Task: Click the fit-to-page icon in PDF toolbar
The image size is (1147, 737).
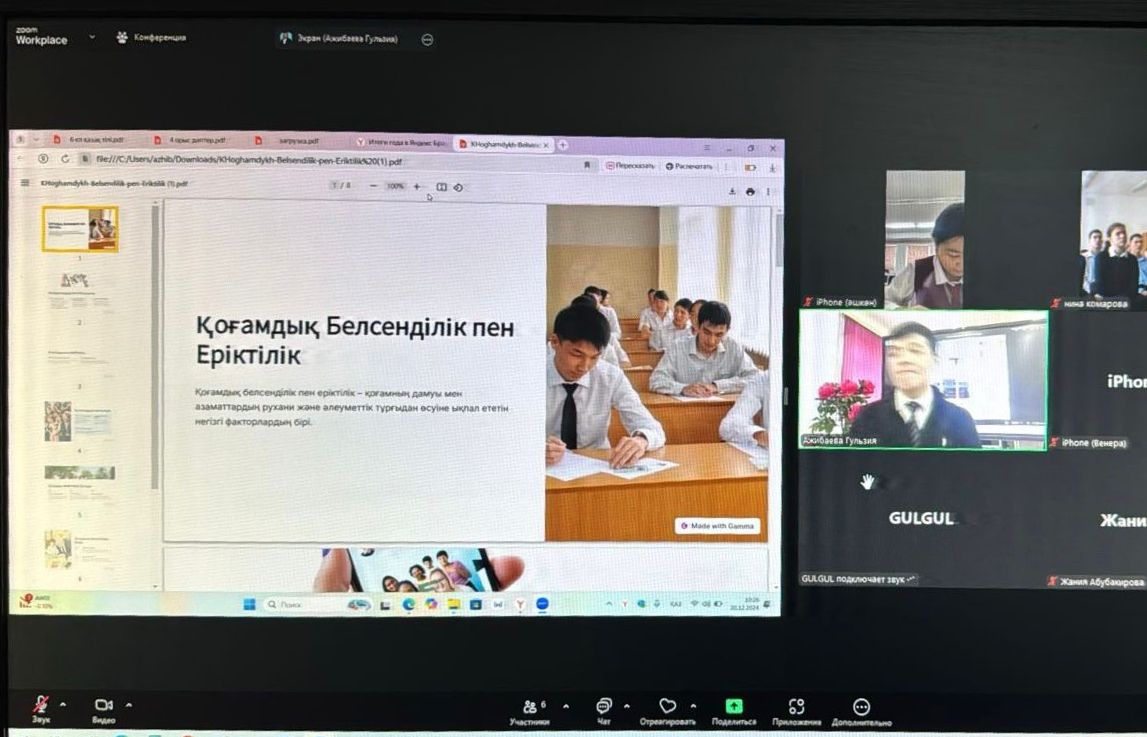Action: pyautogui.click(x=441, y=187)
